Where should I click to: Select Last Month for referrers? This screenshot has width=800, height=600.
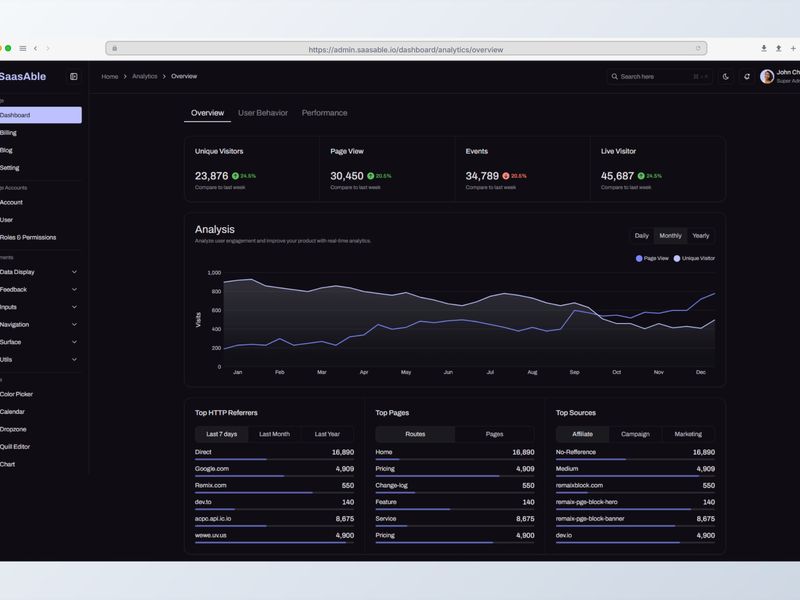pos(274,434)
